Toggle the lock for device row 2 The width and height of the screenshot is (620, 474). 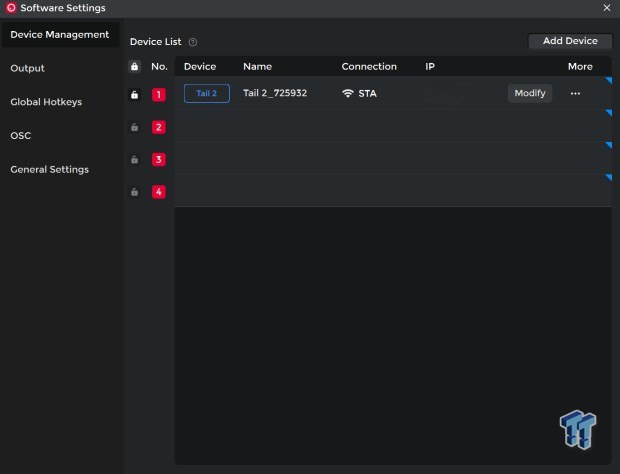click(x=134, y=127)
